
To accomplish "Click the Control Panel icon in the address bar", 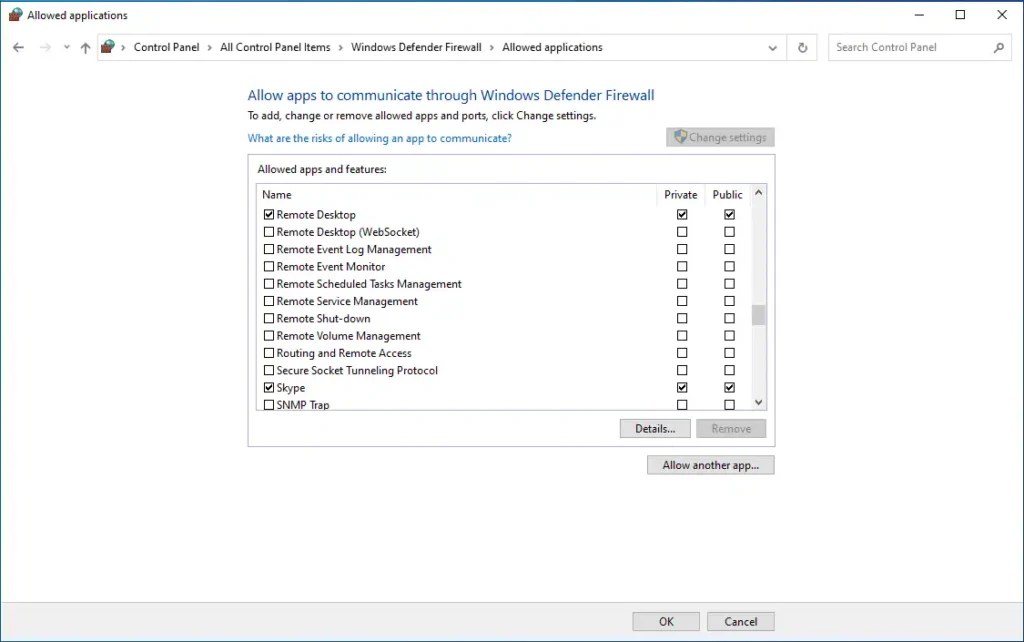I will click(x=108, y=46).
